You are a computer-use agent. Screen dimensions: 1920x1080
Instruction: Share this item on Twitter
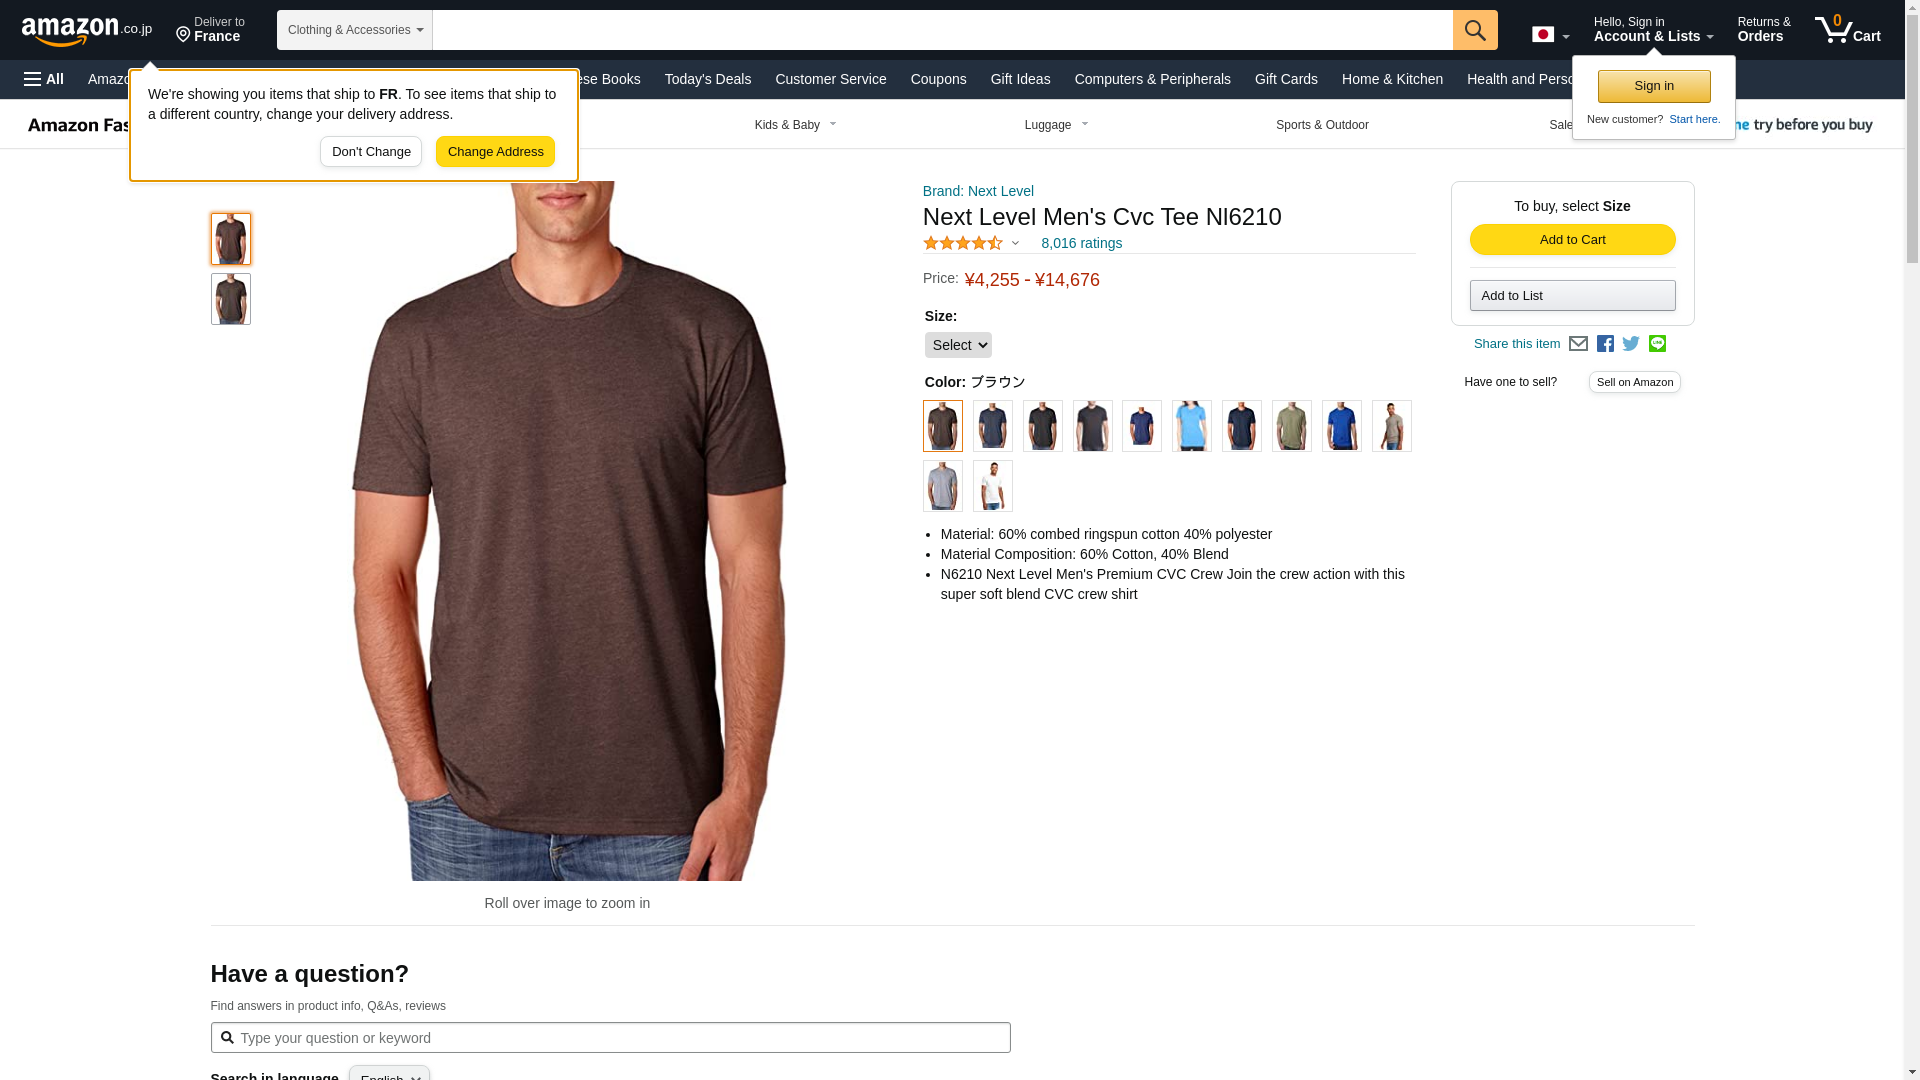1631,344
